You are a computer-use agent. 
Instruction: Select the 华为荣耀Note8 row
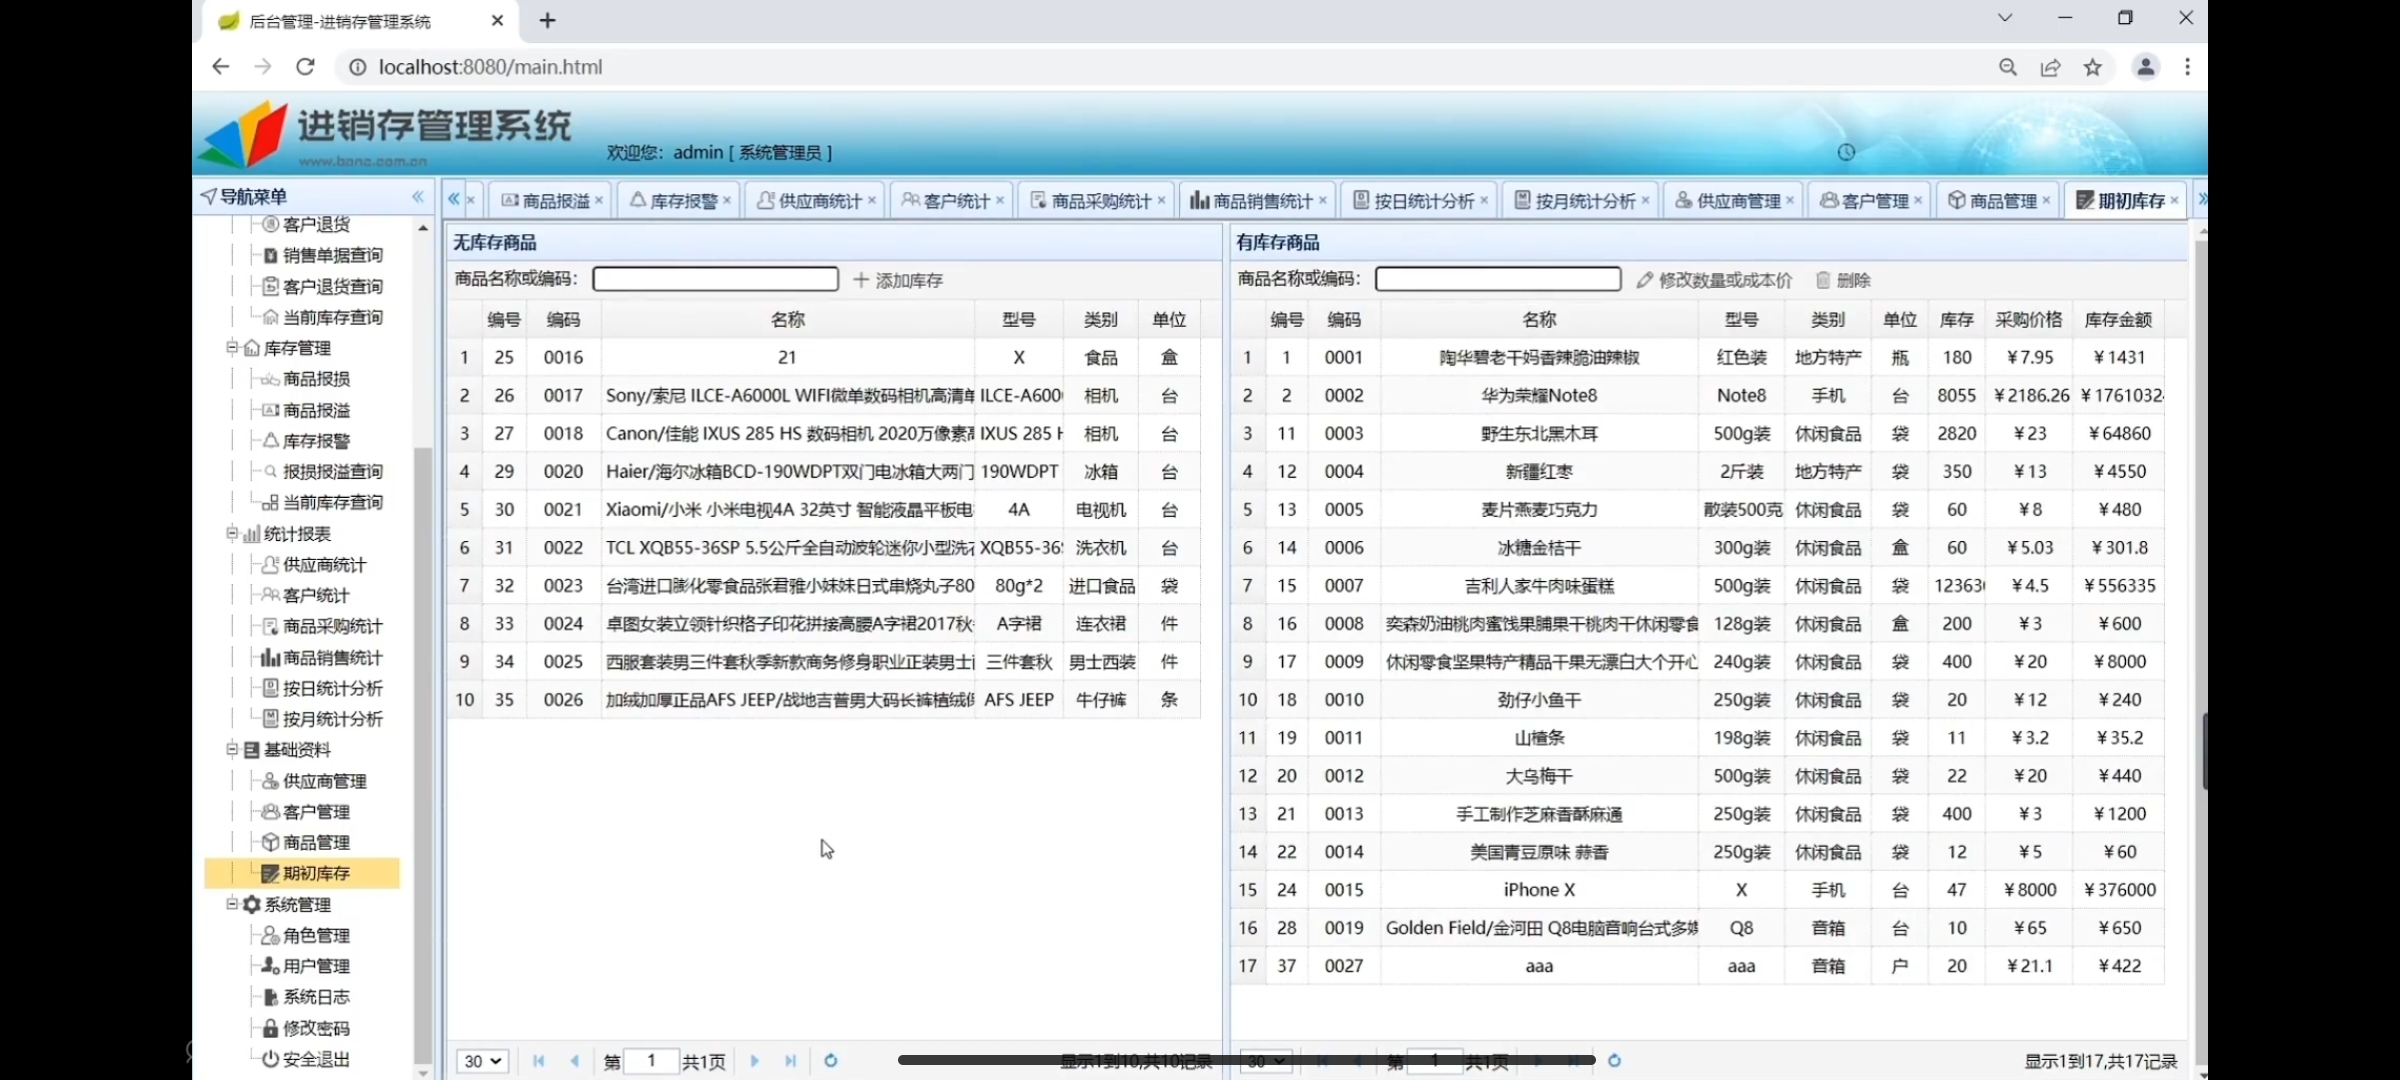(x=1698, y=395)
